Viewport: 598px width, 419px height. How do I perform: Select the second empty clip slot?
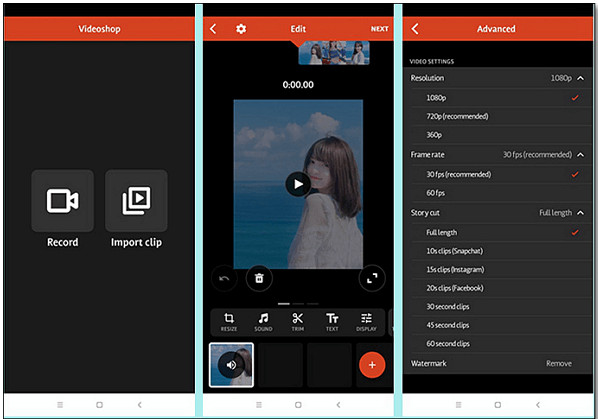pyautogui.click(x=281, y=365)
